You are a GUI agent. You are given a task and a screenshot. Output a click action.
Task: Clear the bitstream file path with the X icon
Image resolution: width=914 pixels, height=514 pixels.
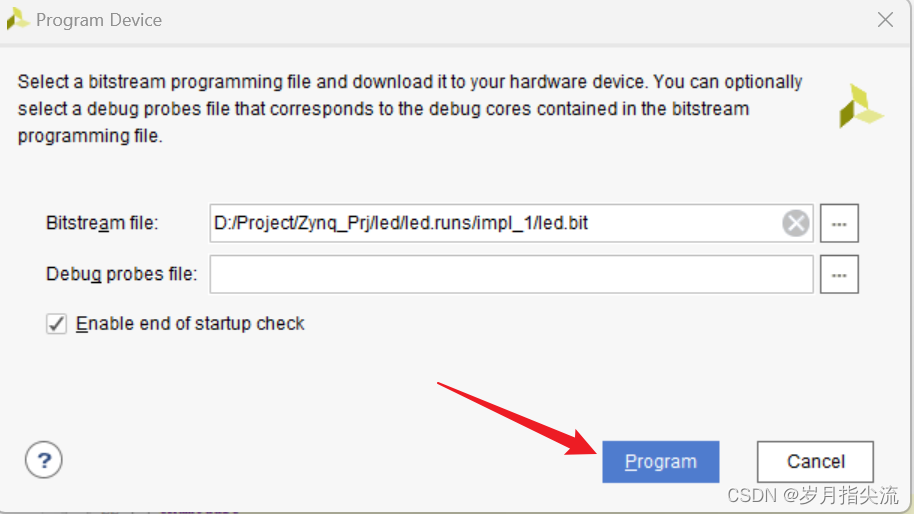coord(796,223)
